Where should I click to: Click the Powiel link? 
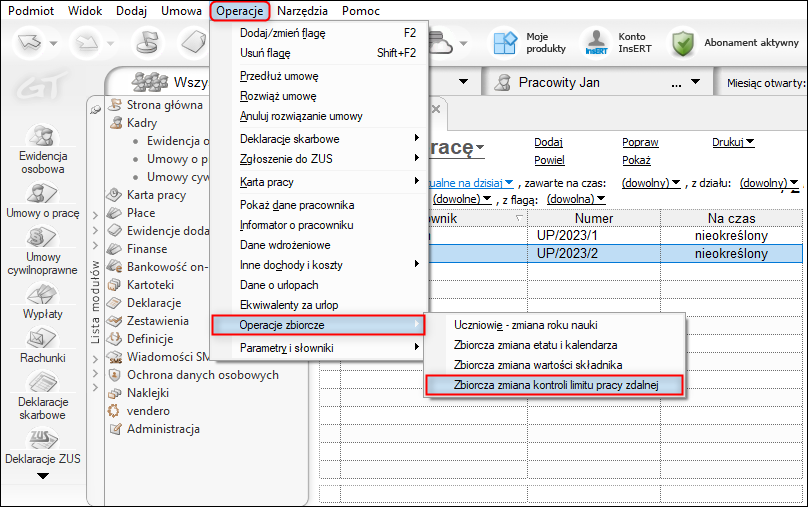tap(549, 160)
